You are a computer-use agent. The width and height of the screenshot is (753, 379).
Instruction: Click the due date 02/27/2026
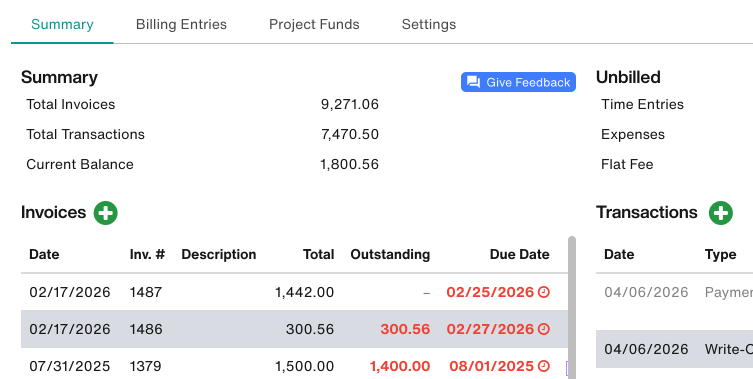point(490,329)
